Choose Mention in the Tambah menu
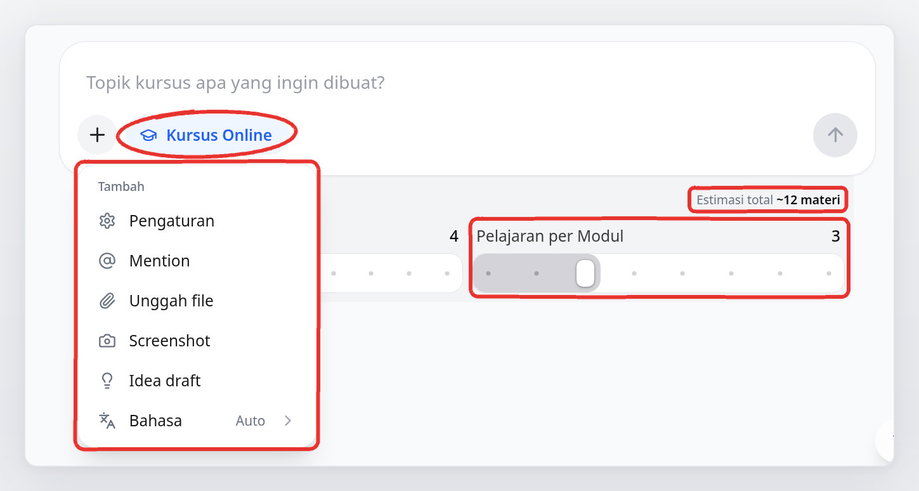 click(197, 261)
